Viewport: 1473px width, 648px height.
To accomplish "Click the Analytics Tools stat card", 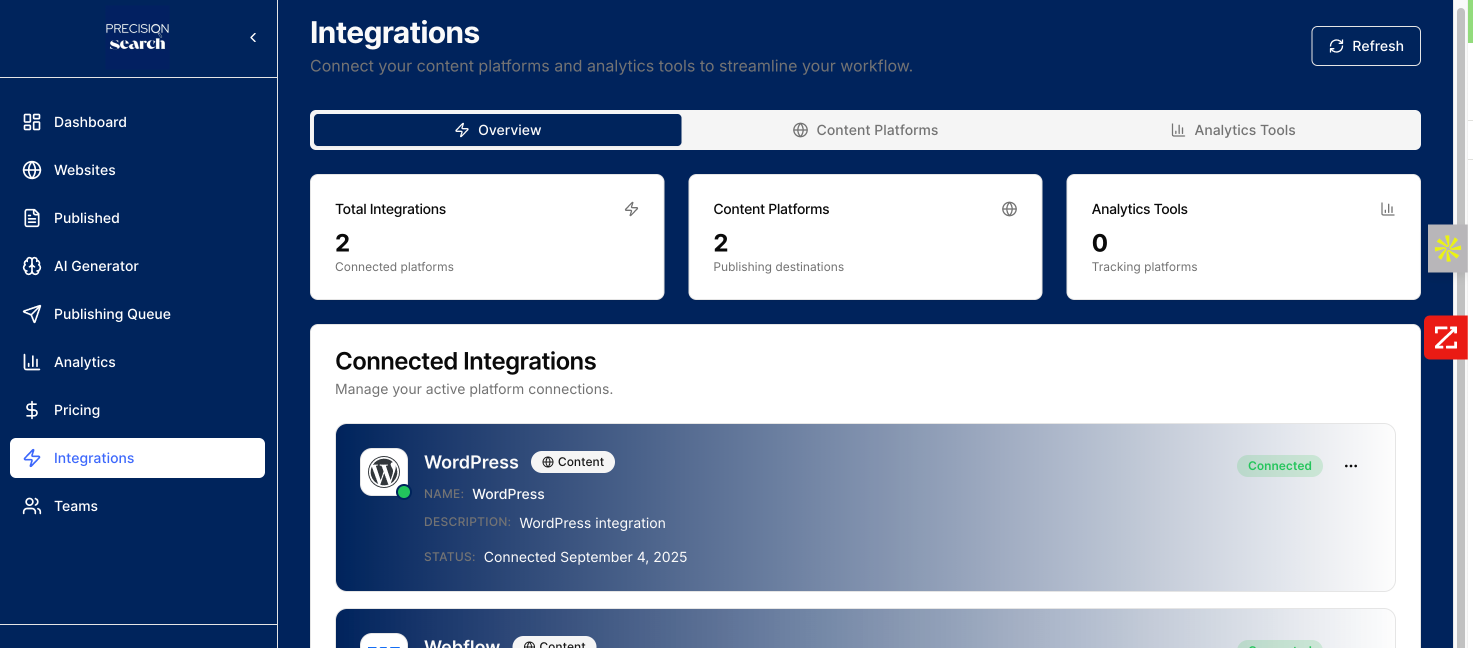I will pos(1243,237).
